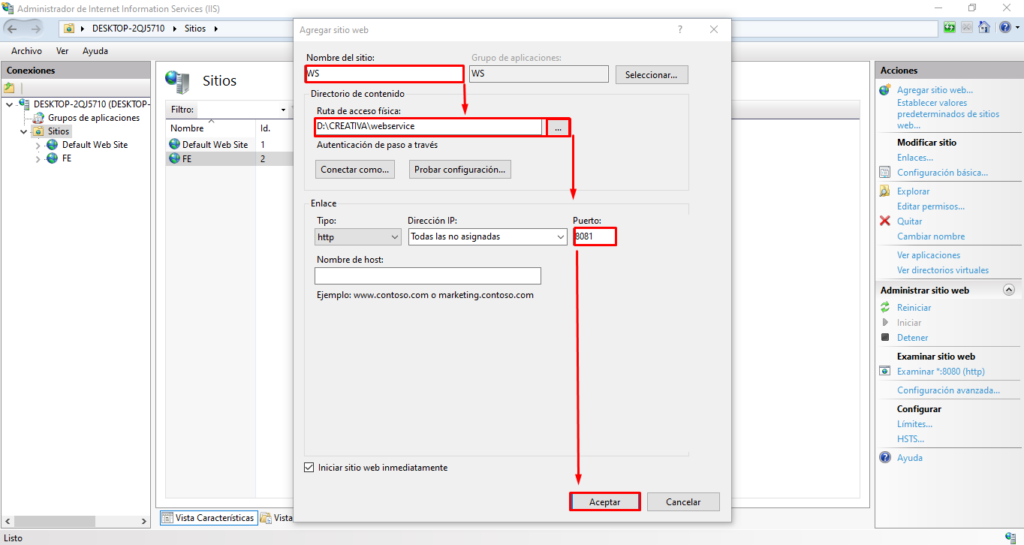Open the Archivo menu
1024x545 pixels.
tap(27, 51)
